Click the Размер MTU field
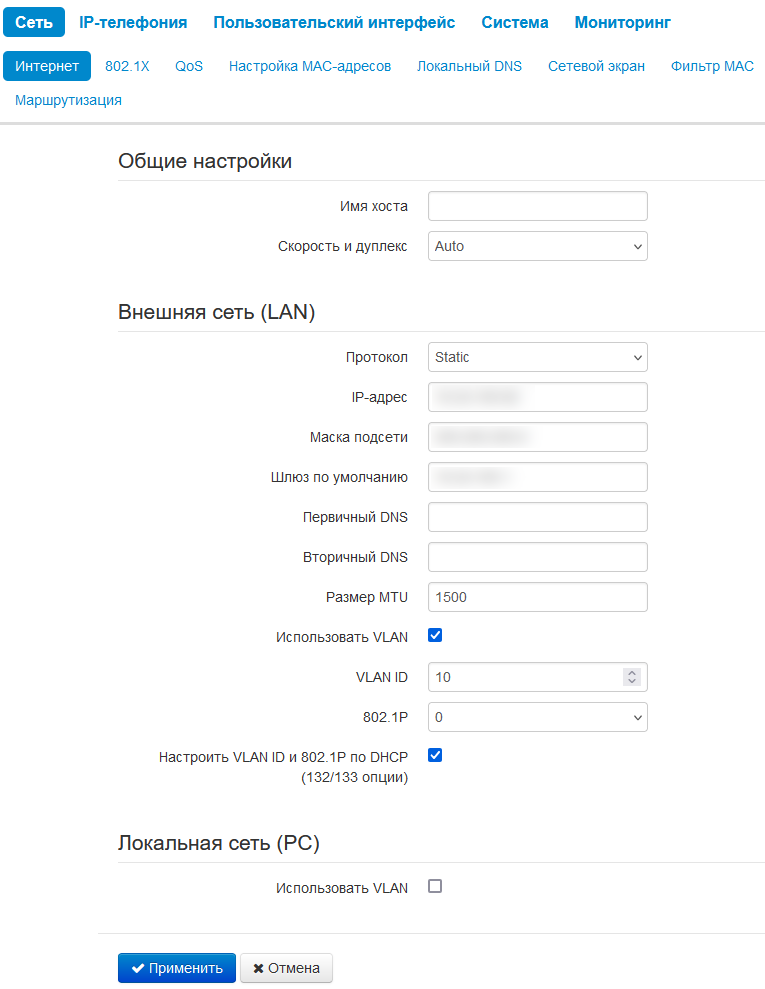Viewport: 765px width, 989px height. pos(537,597)
